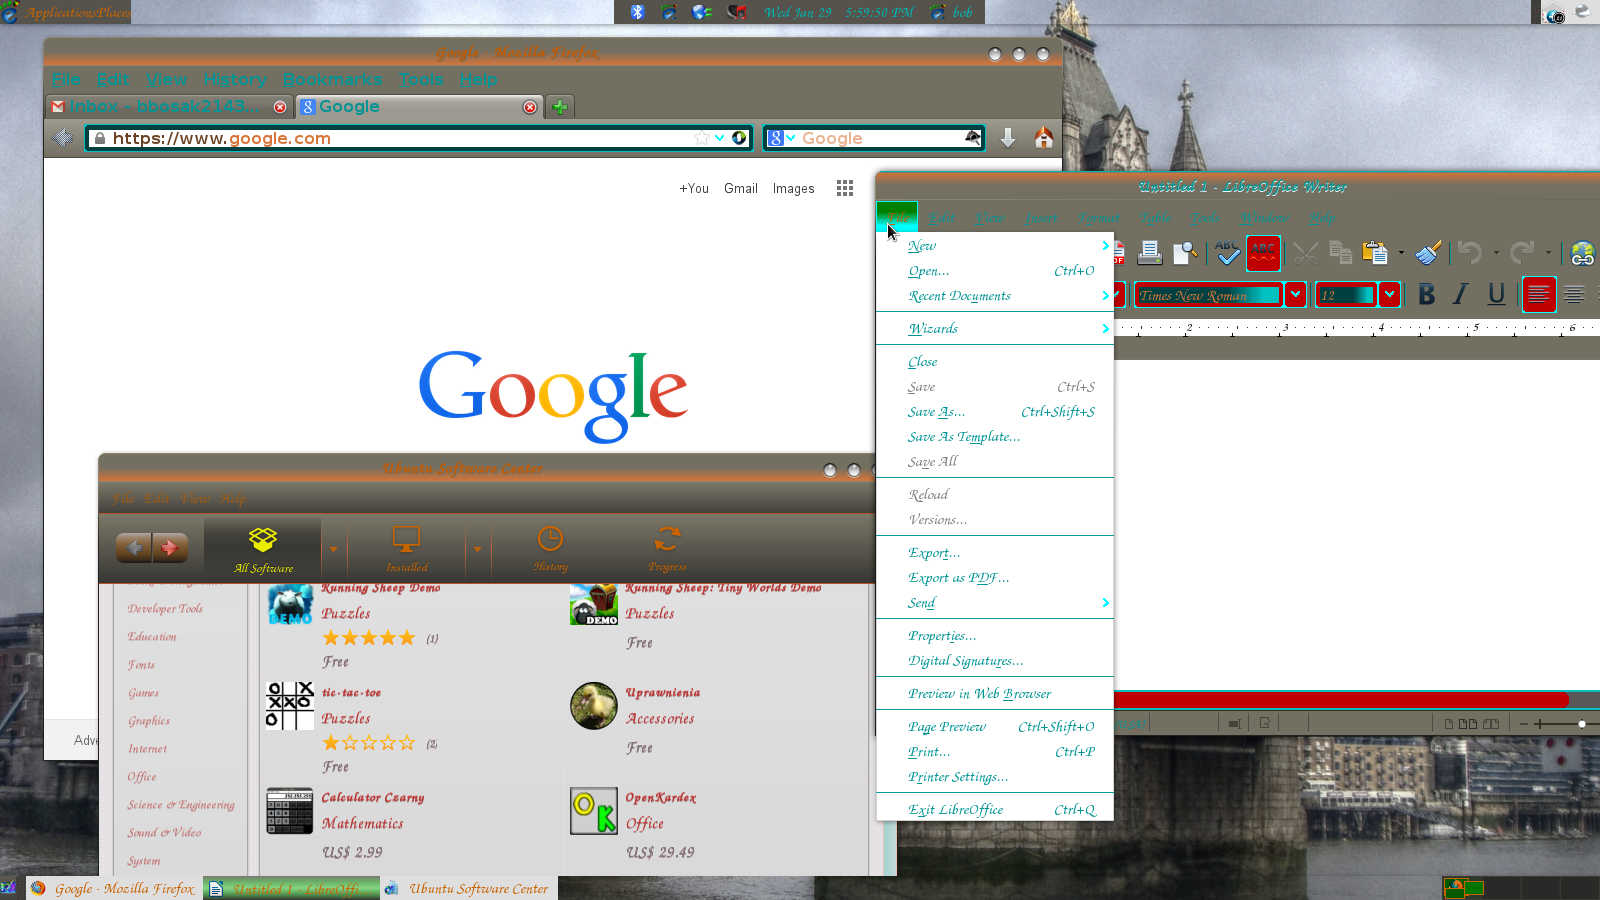The height and width of the screenshot is (900, 1600).
Task: Toggle Italic formatting in Writer
Action: tap(1461, 294)
